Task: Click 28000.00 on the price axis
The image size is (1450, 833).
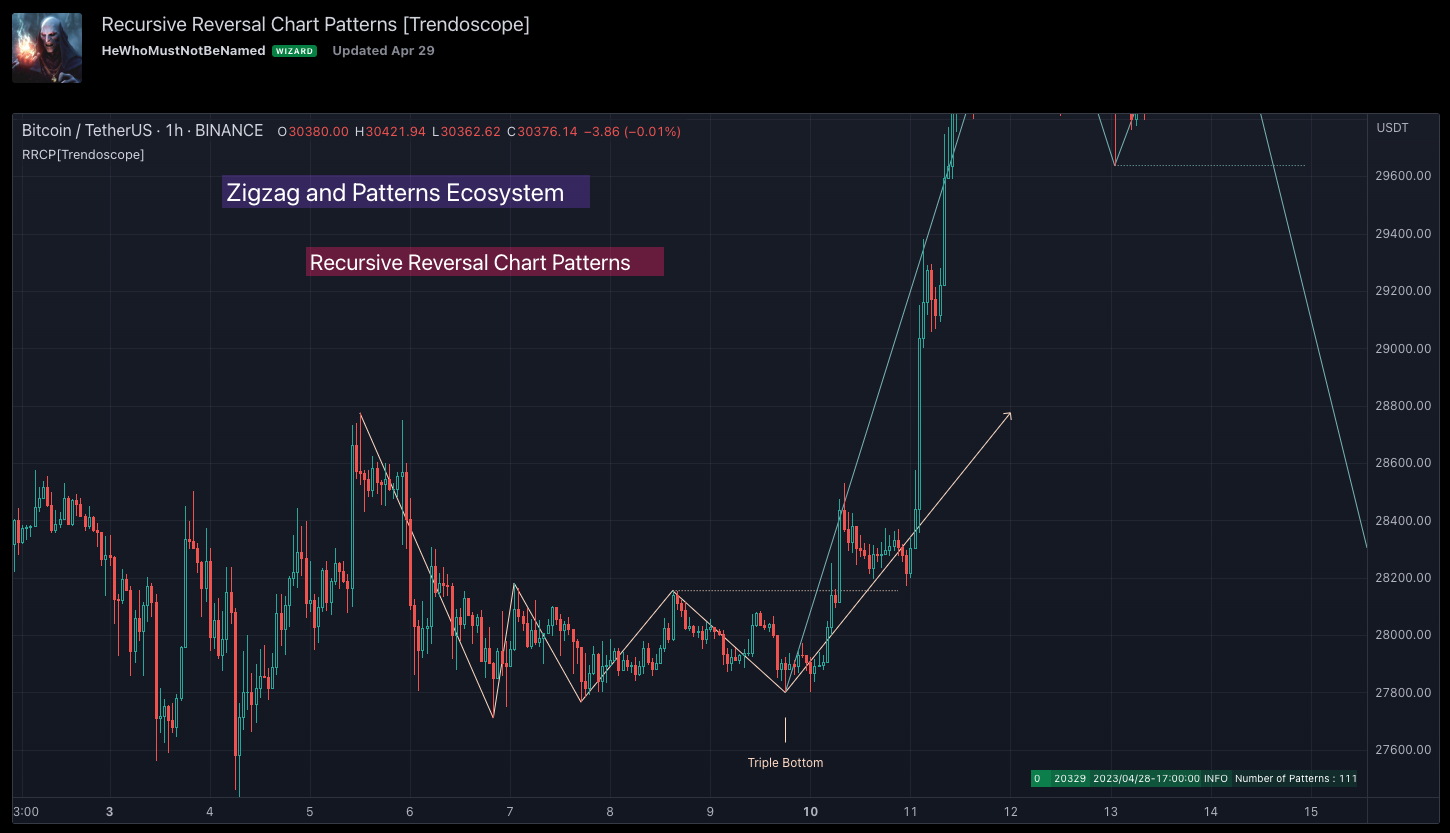Action: (1403, 635)
